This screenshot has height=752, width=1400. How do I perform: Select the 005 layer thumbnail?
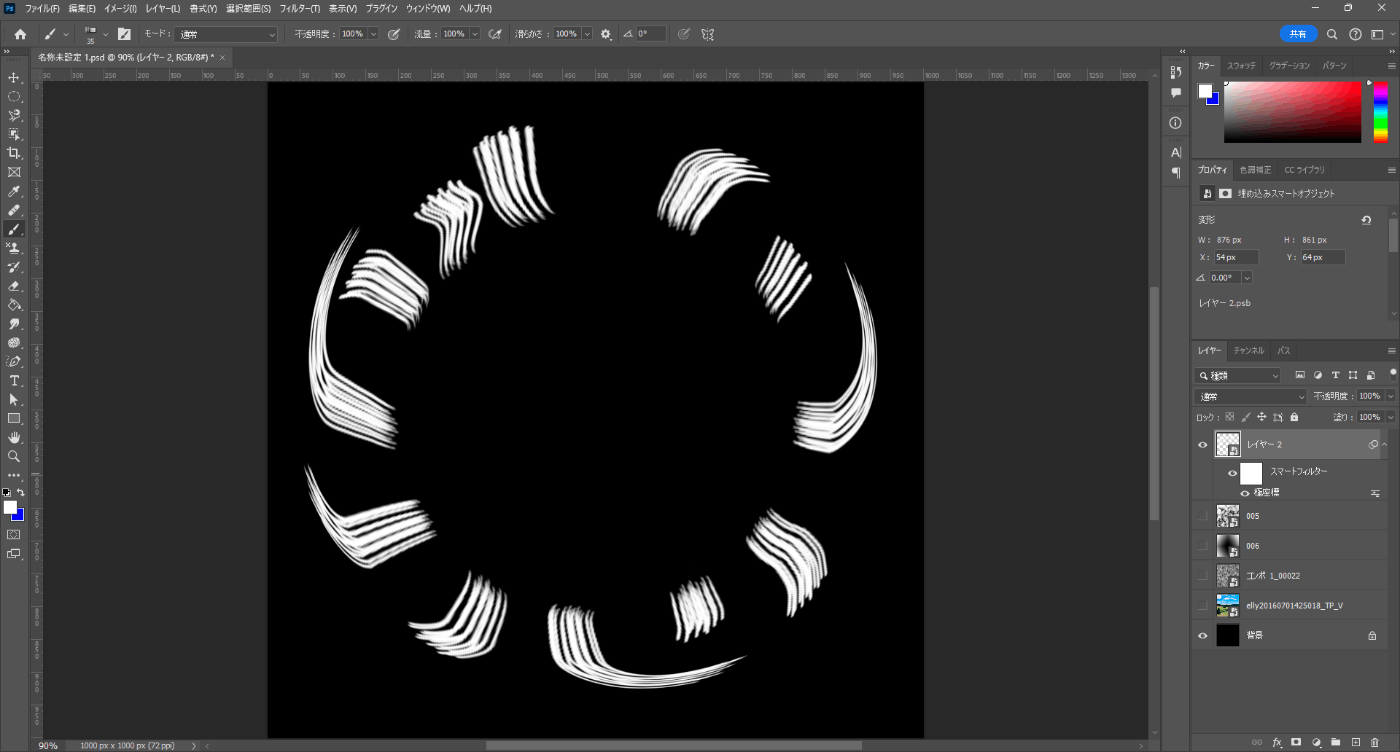[x=1227, y=516]
